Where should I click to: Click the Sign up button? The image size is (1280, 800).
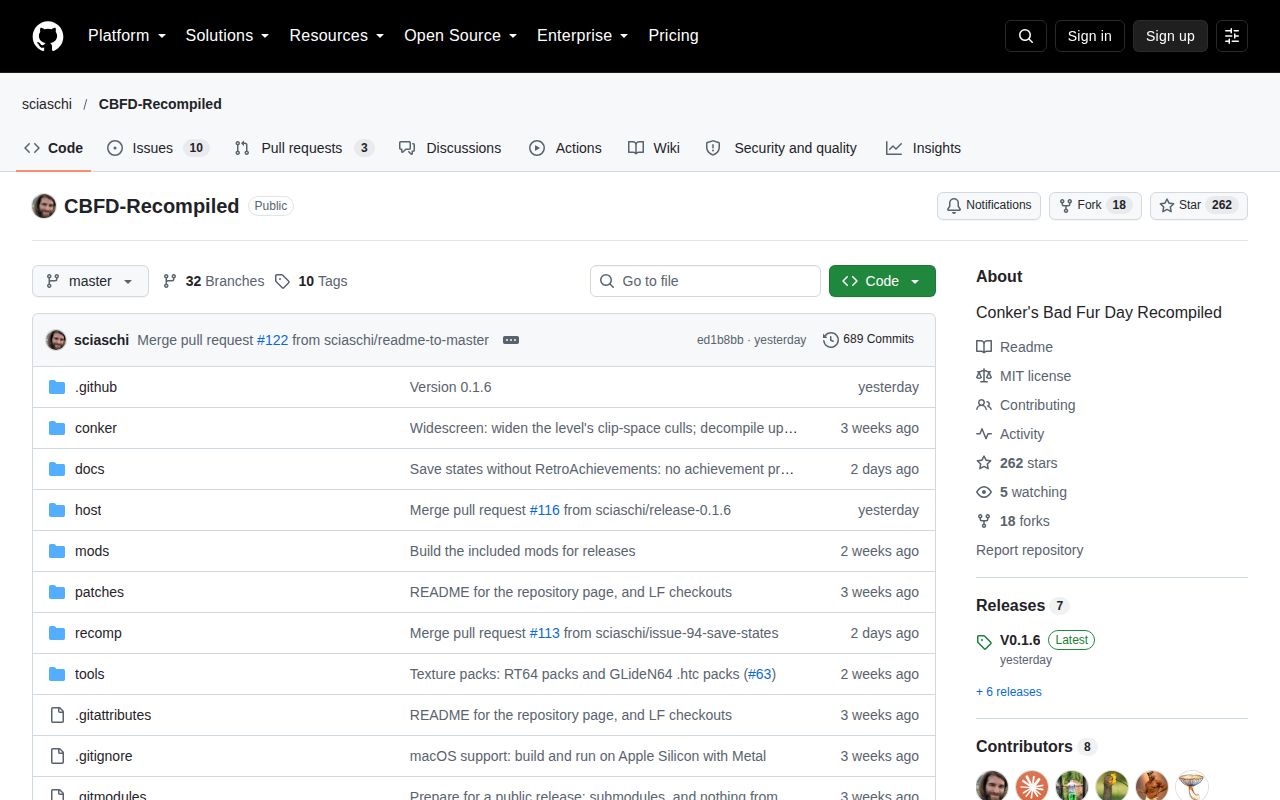click(1170, 36)
